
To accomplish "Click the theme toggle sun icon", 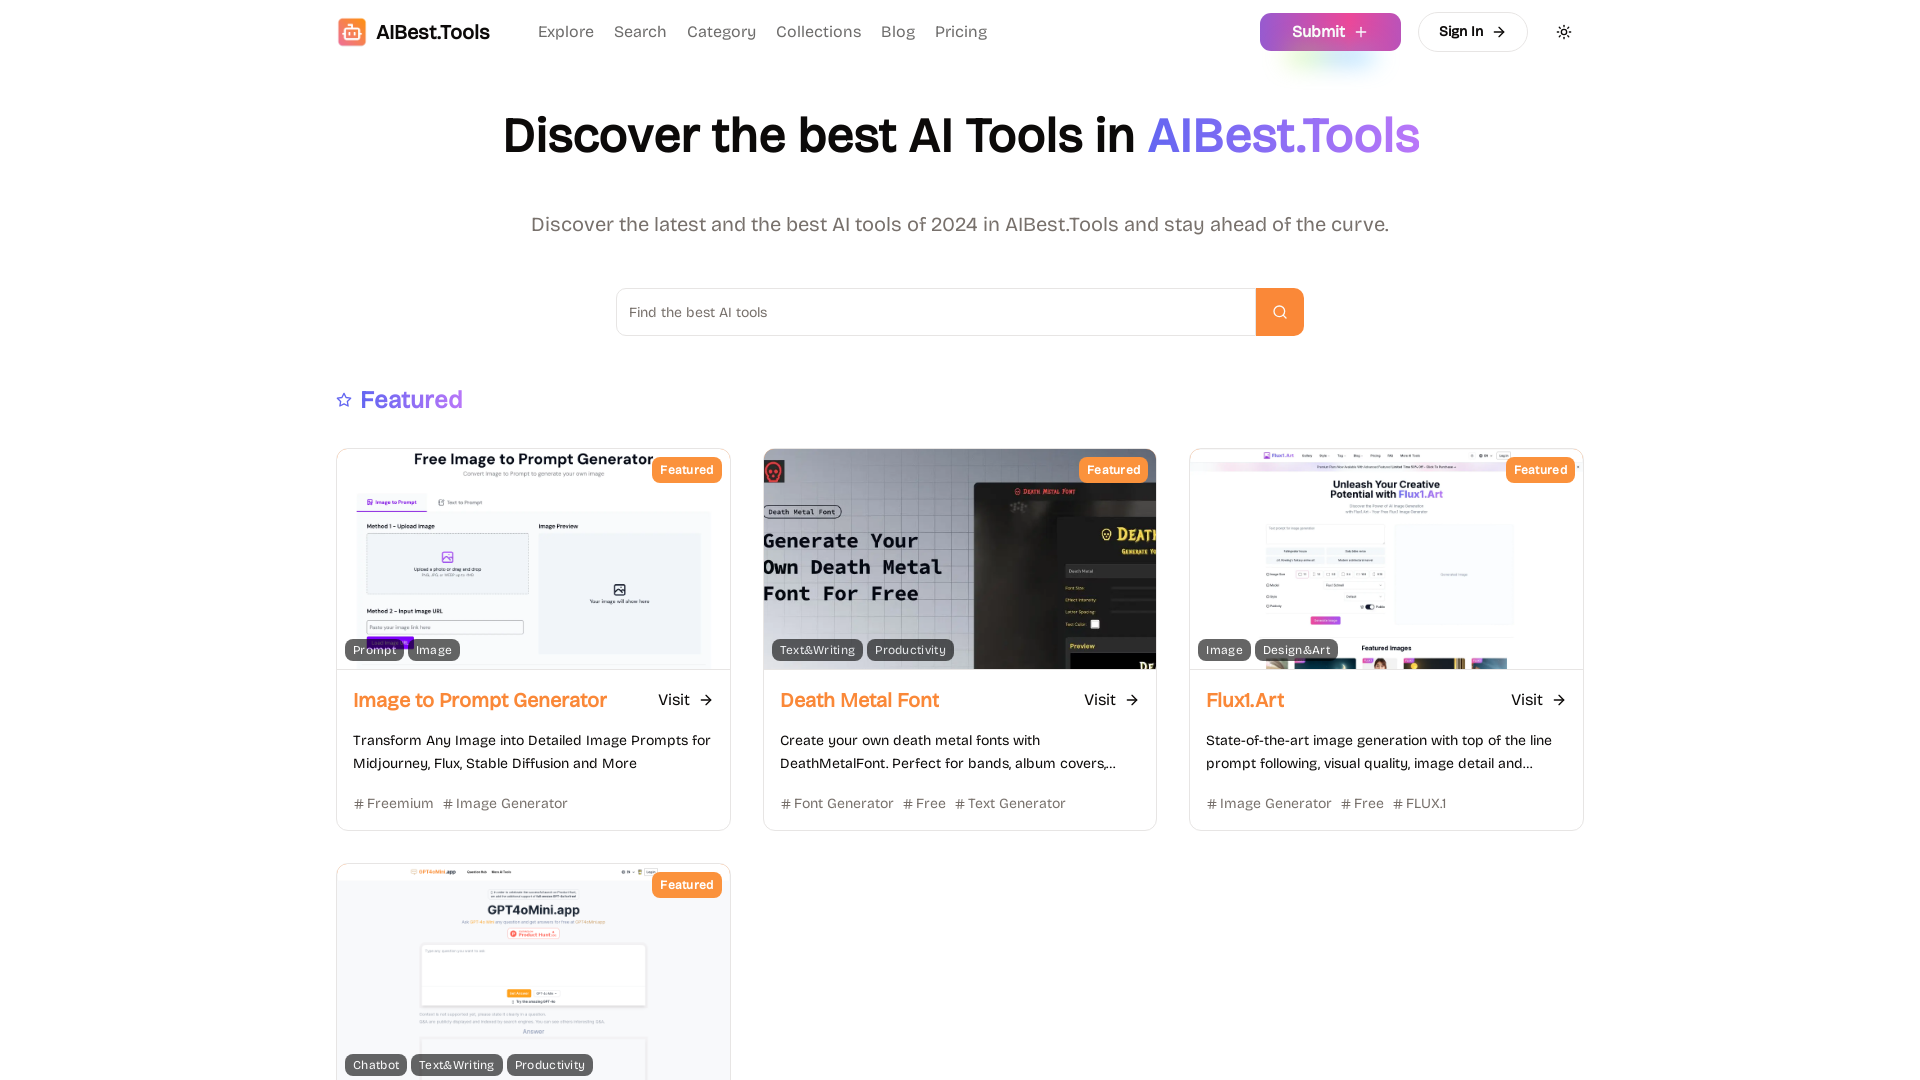I will tap(1564, 32).
